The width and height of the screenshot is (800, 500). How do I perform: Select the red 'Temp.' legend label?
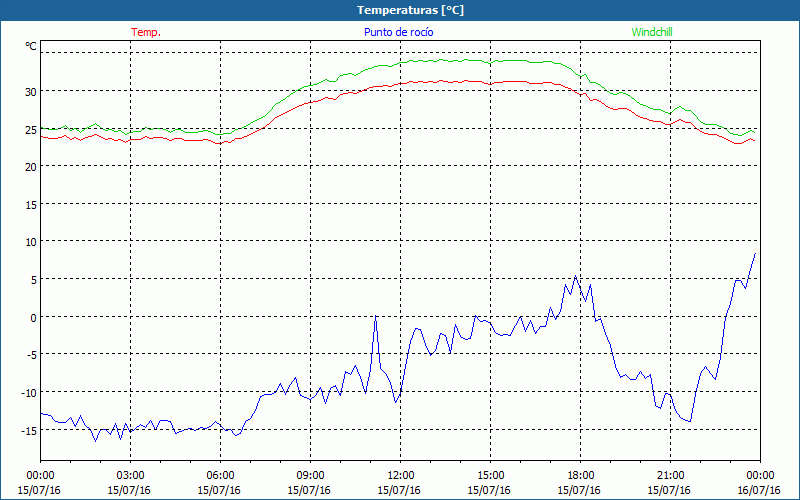point(146,32)
